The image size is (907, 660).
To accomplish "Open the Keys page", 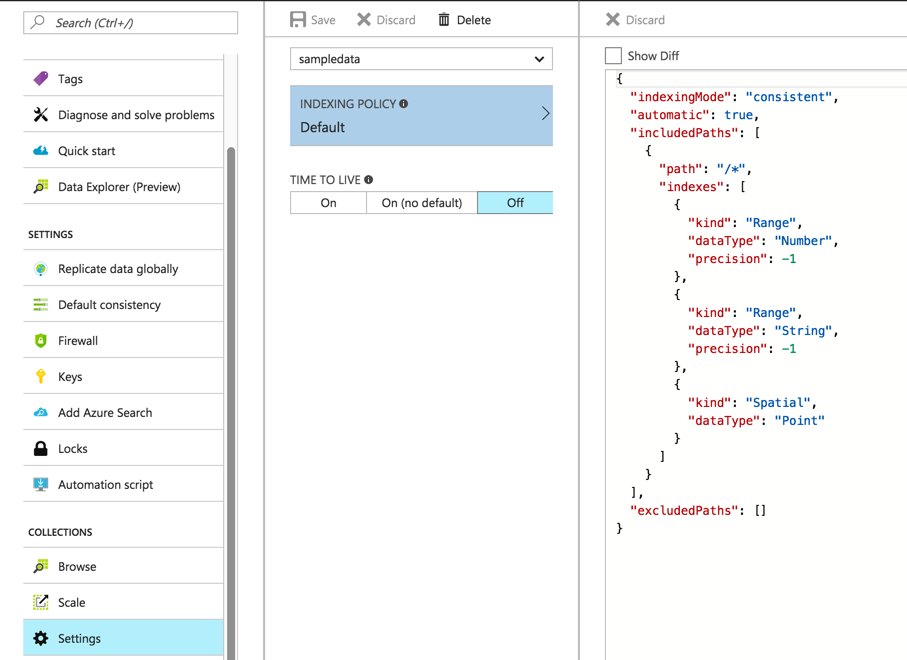I will 123,376.
